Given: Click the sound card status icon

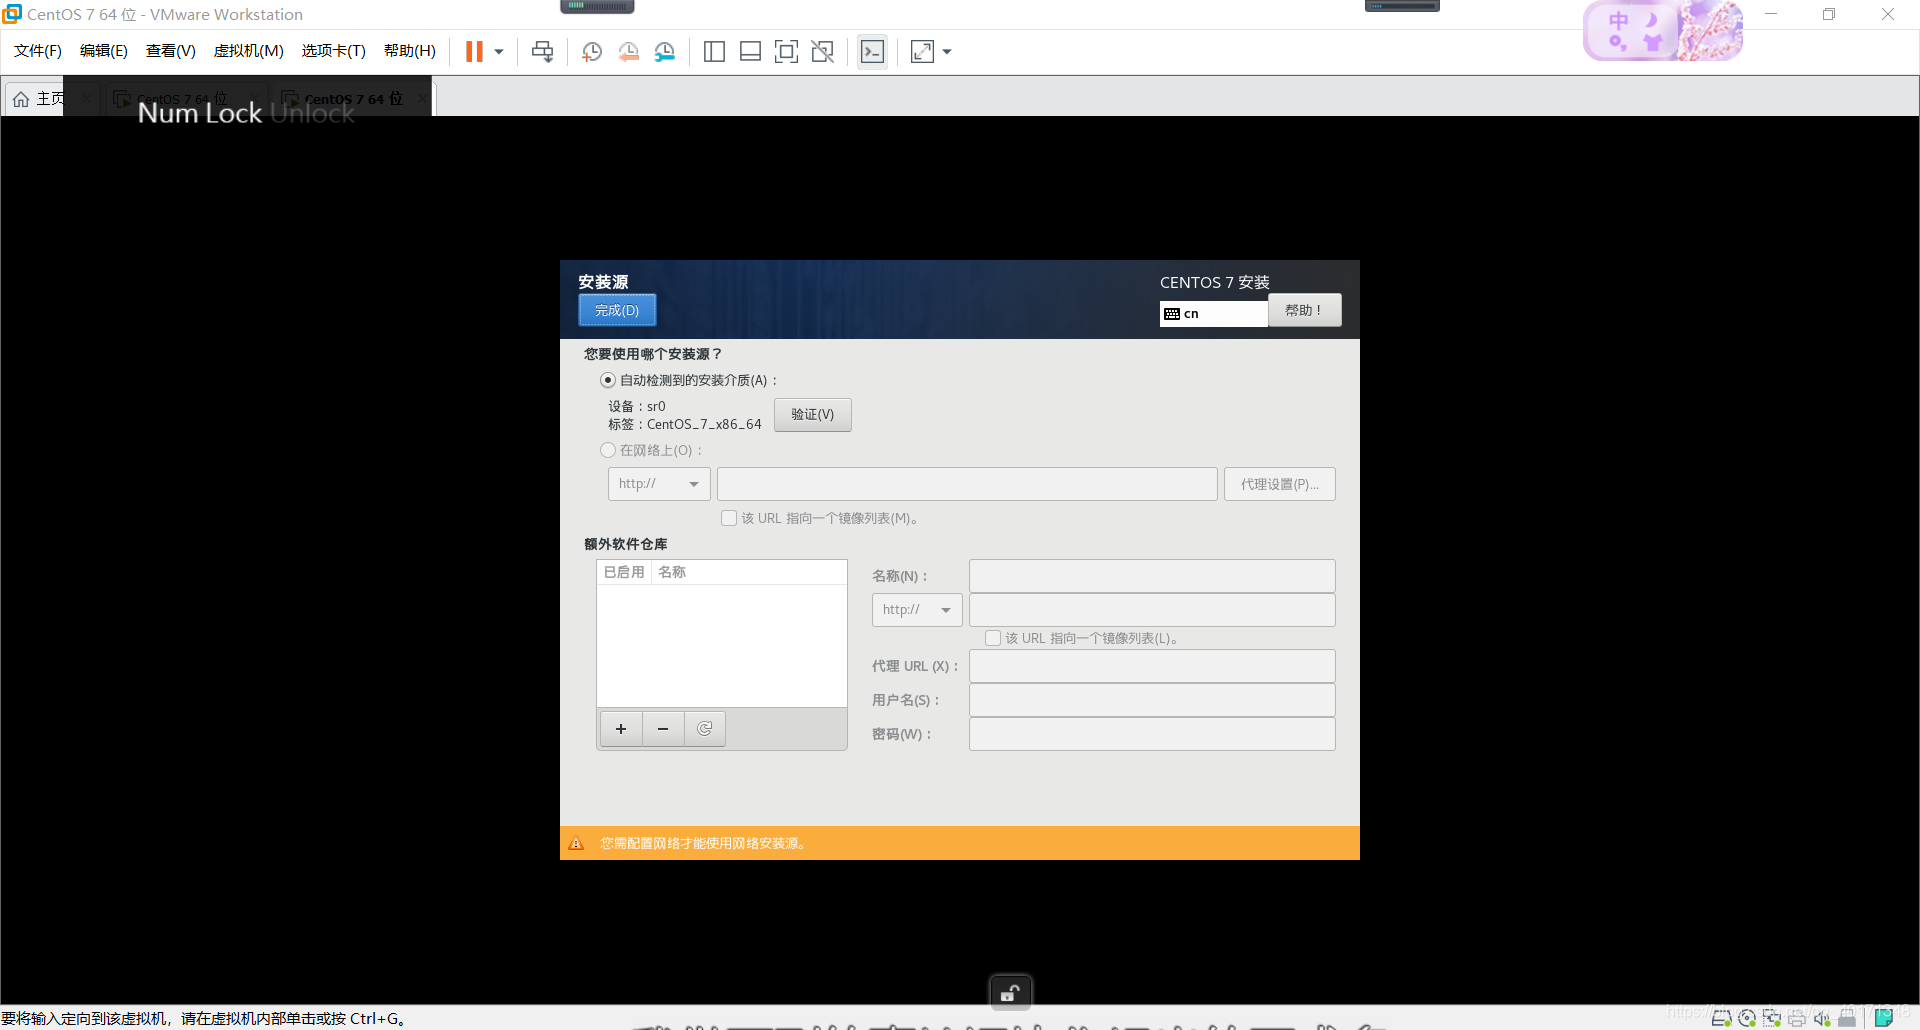Looking at the screenshot, I should point(1822,1018).
